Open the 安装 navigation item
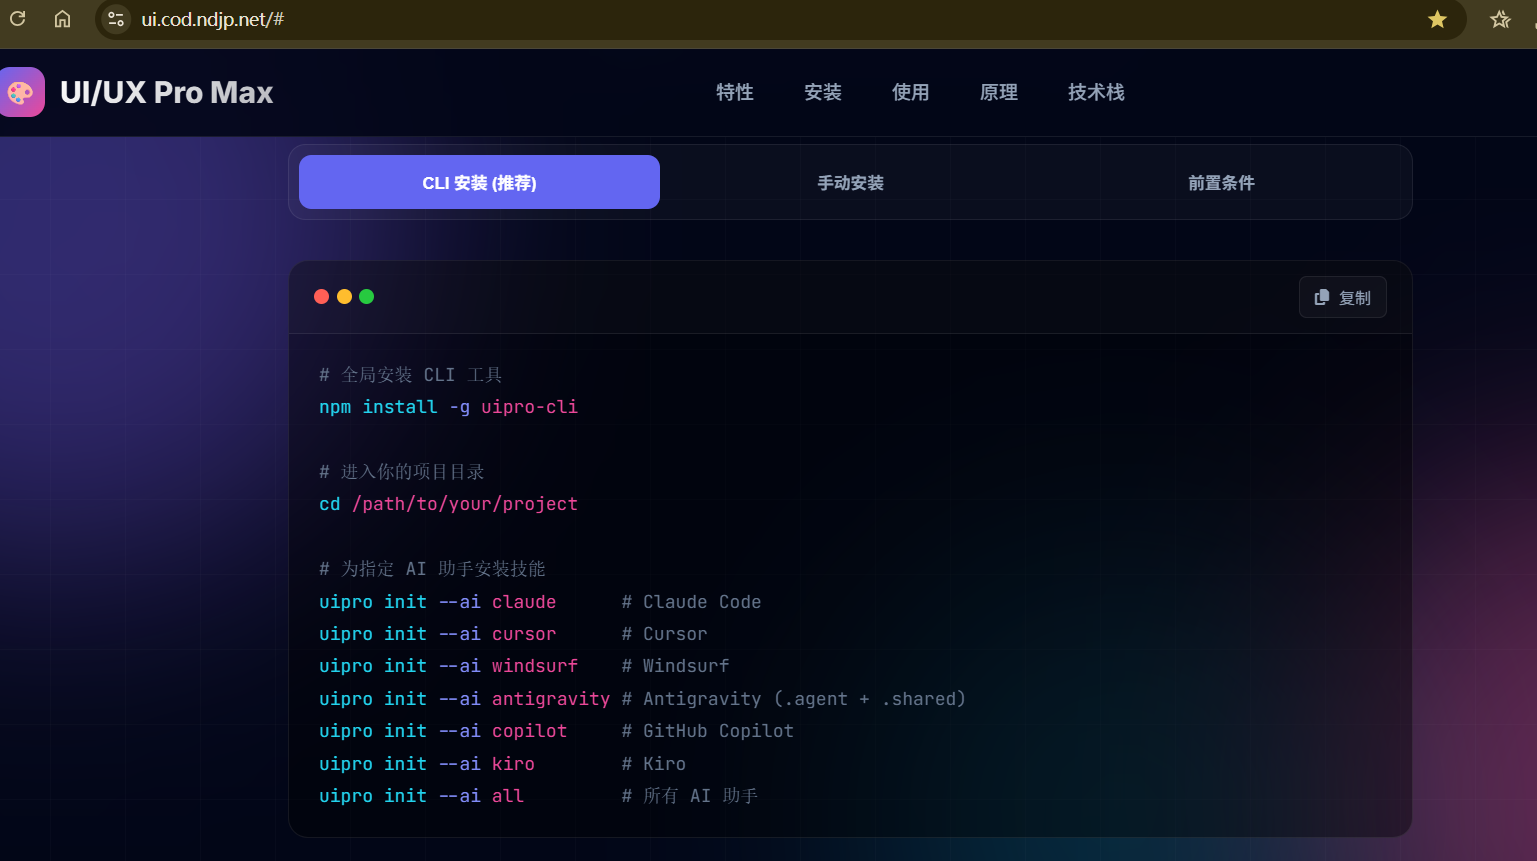The image size is (1537, 861). [x=822, y=91]
